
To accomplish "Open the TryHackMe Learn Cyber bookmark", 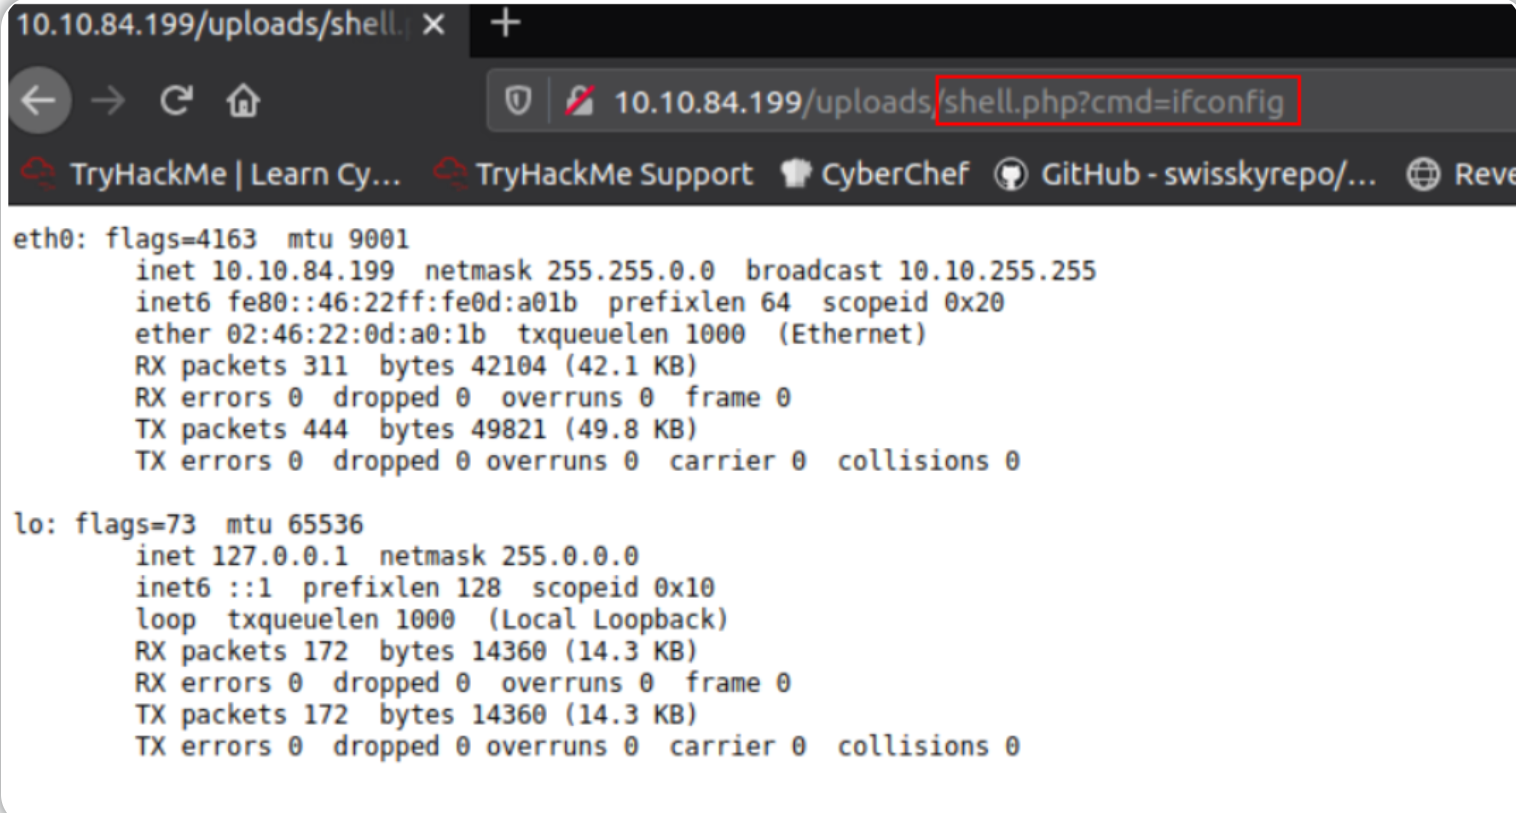I will 234,174.
